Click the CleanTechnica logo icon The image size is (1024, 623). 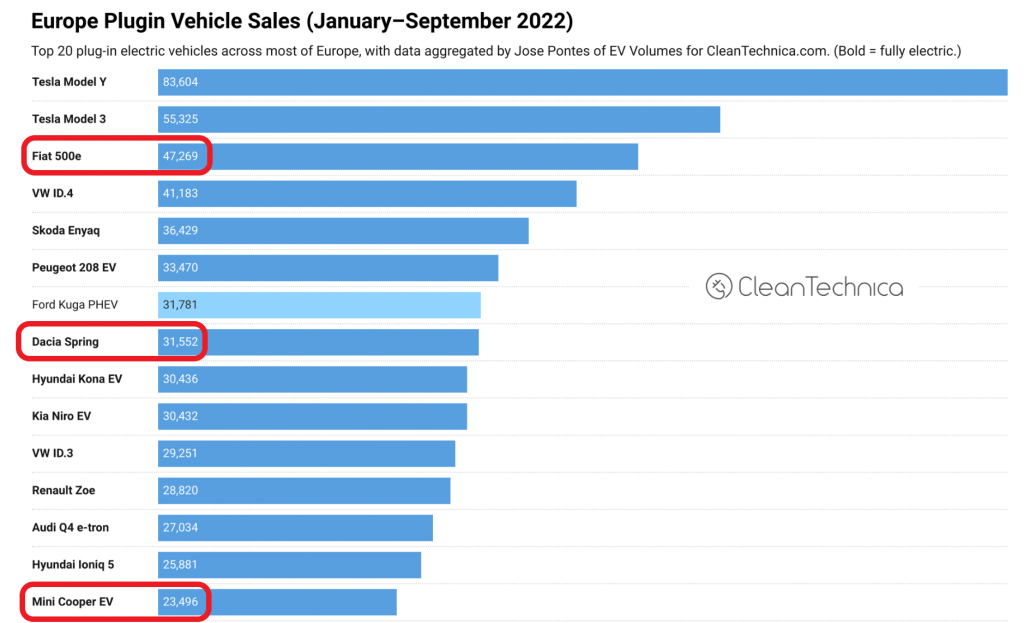click(x=719, y=287)
